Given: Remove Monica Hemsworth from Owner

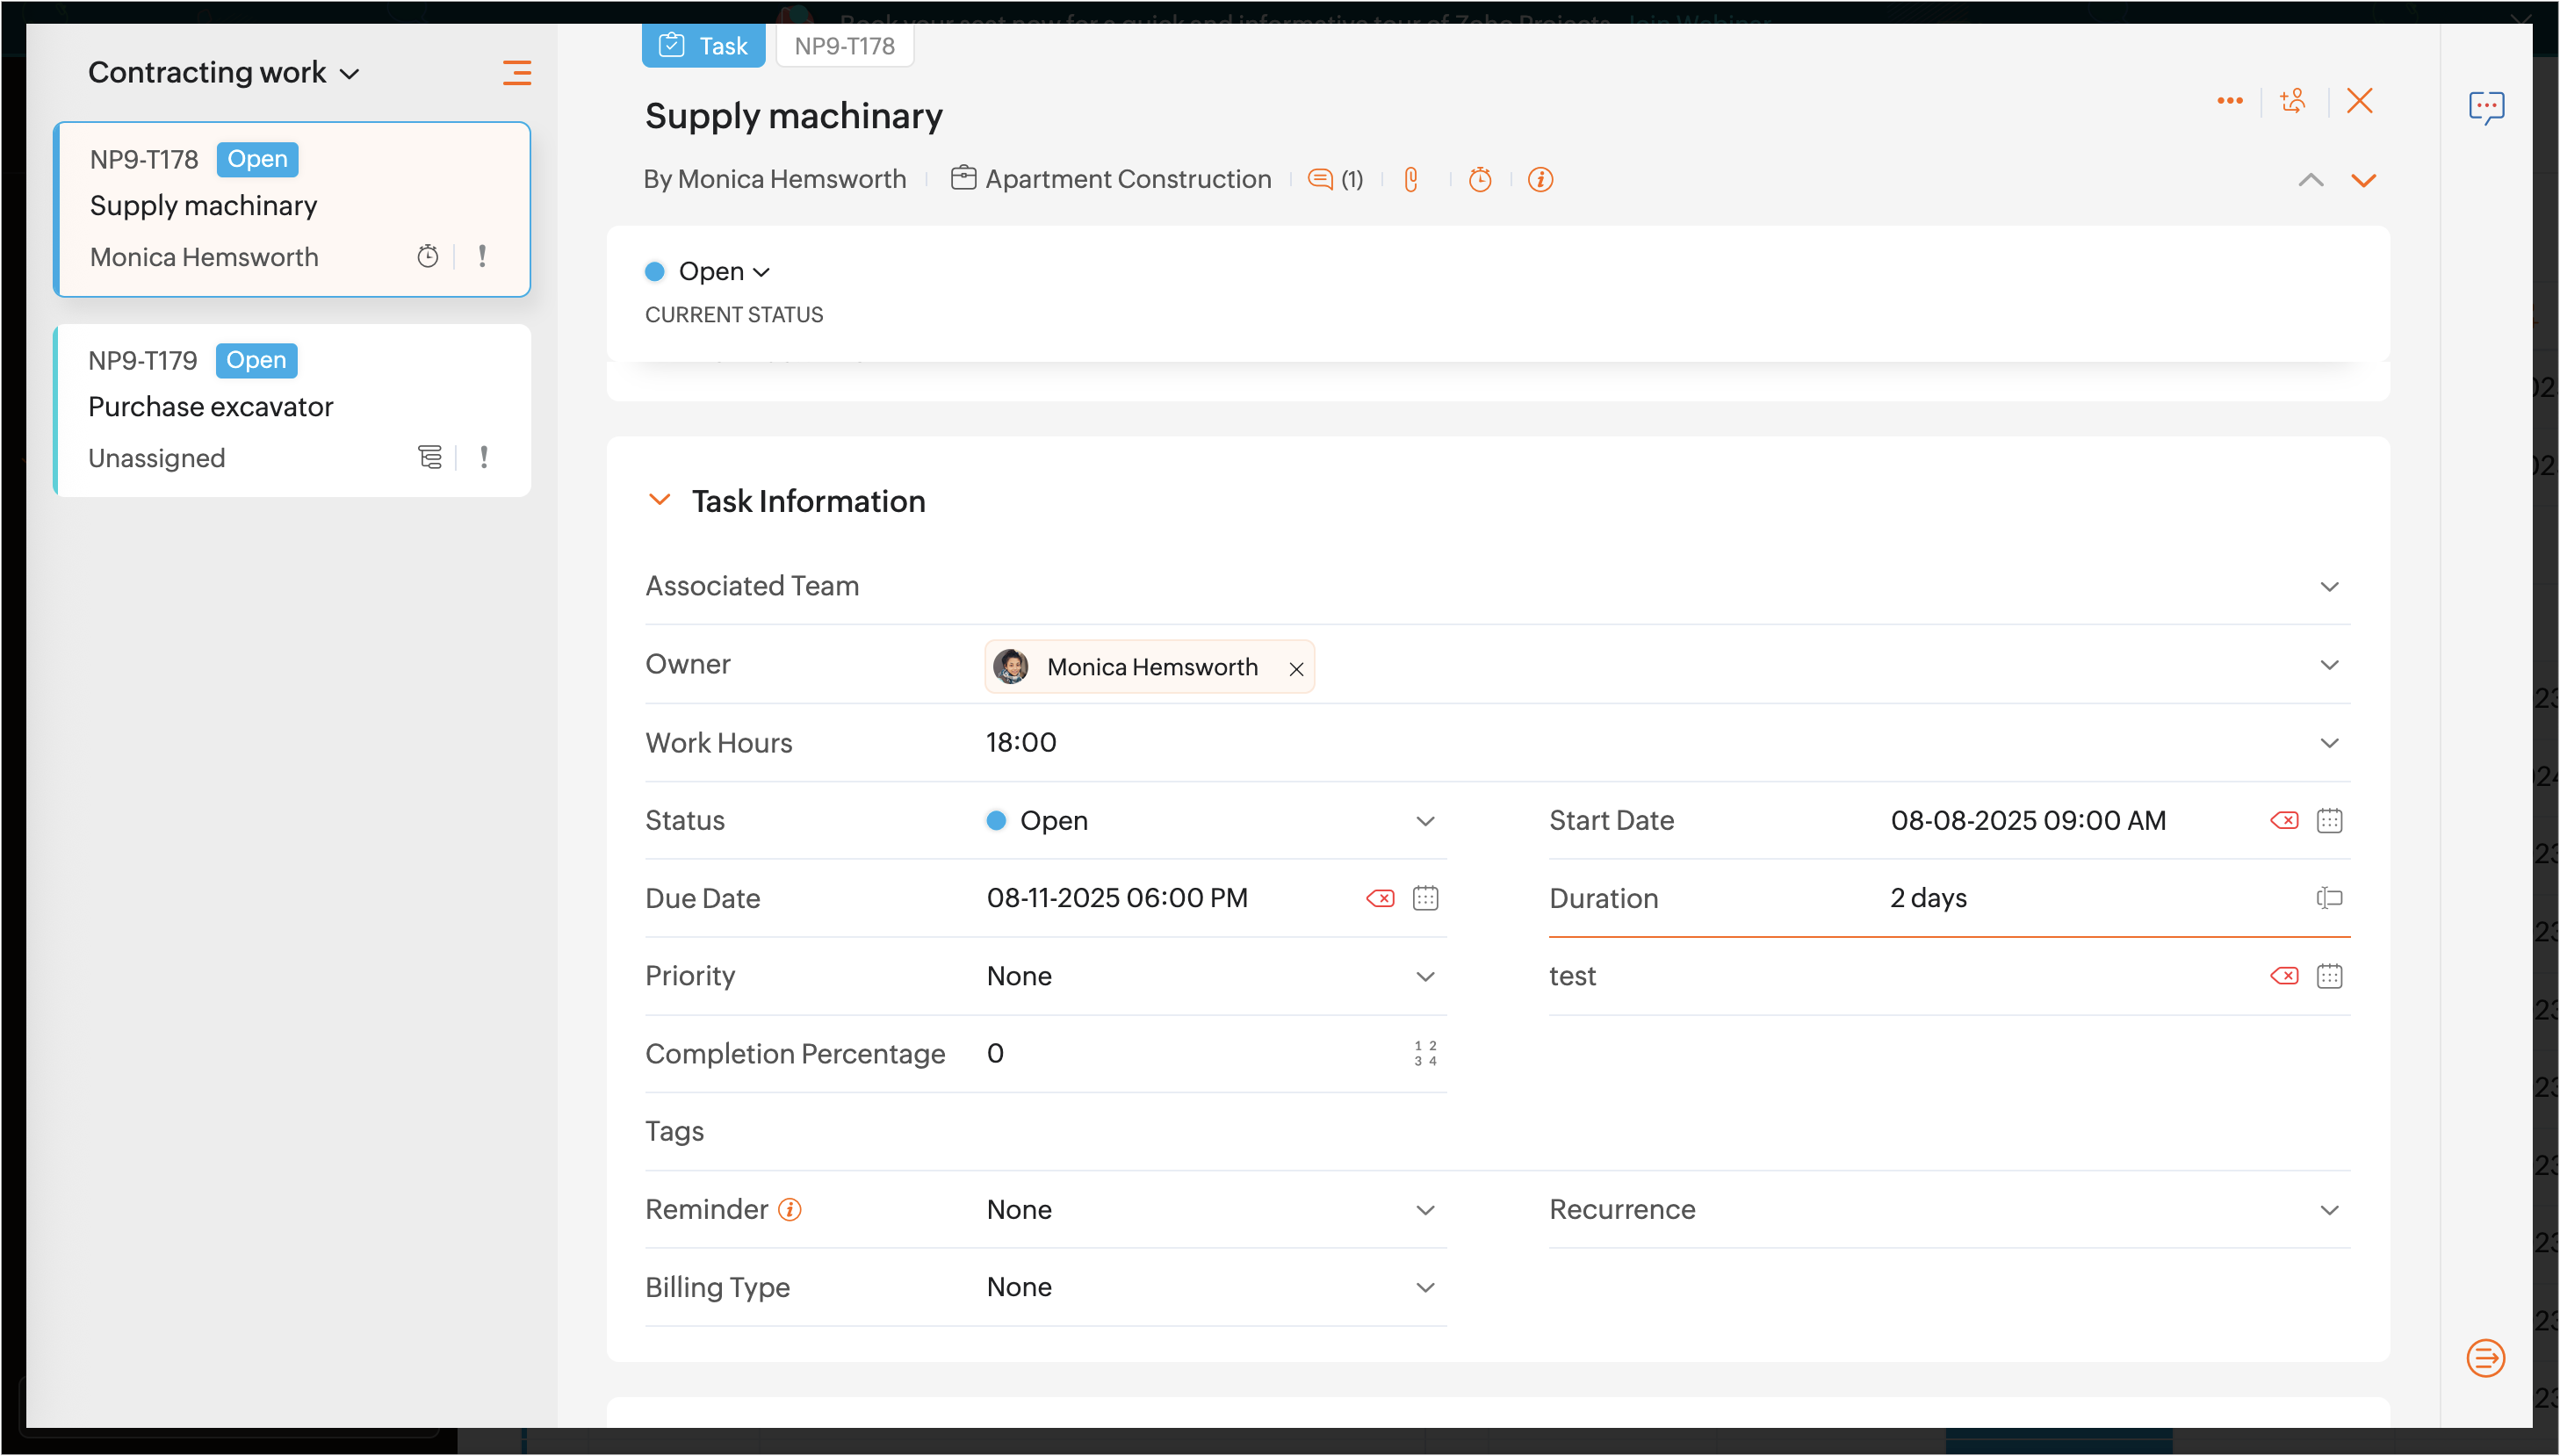Looking at the screenshot, I should [x=1296, y=669].
